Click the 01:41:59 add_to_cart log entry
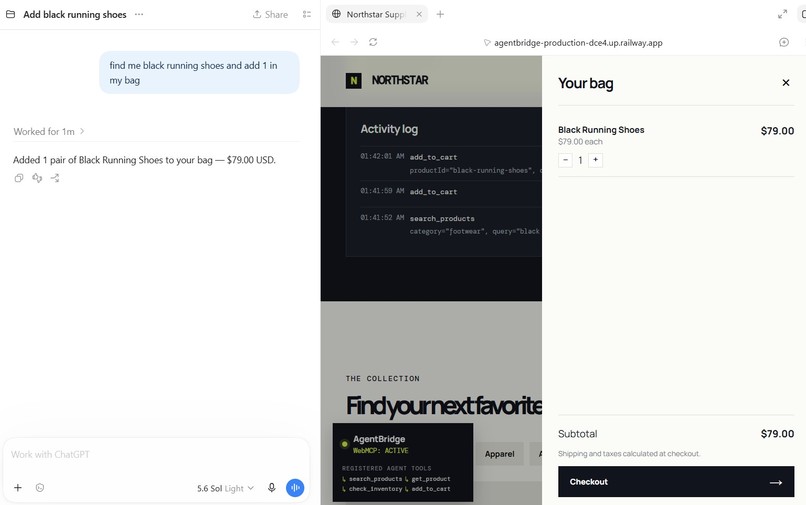 tap(451, 192)
